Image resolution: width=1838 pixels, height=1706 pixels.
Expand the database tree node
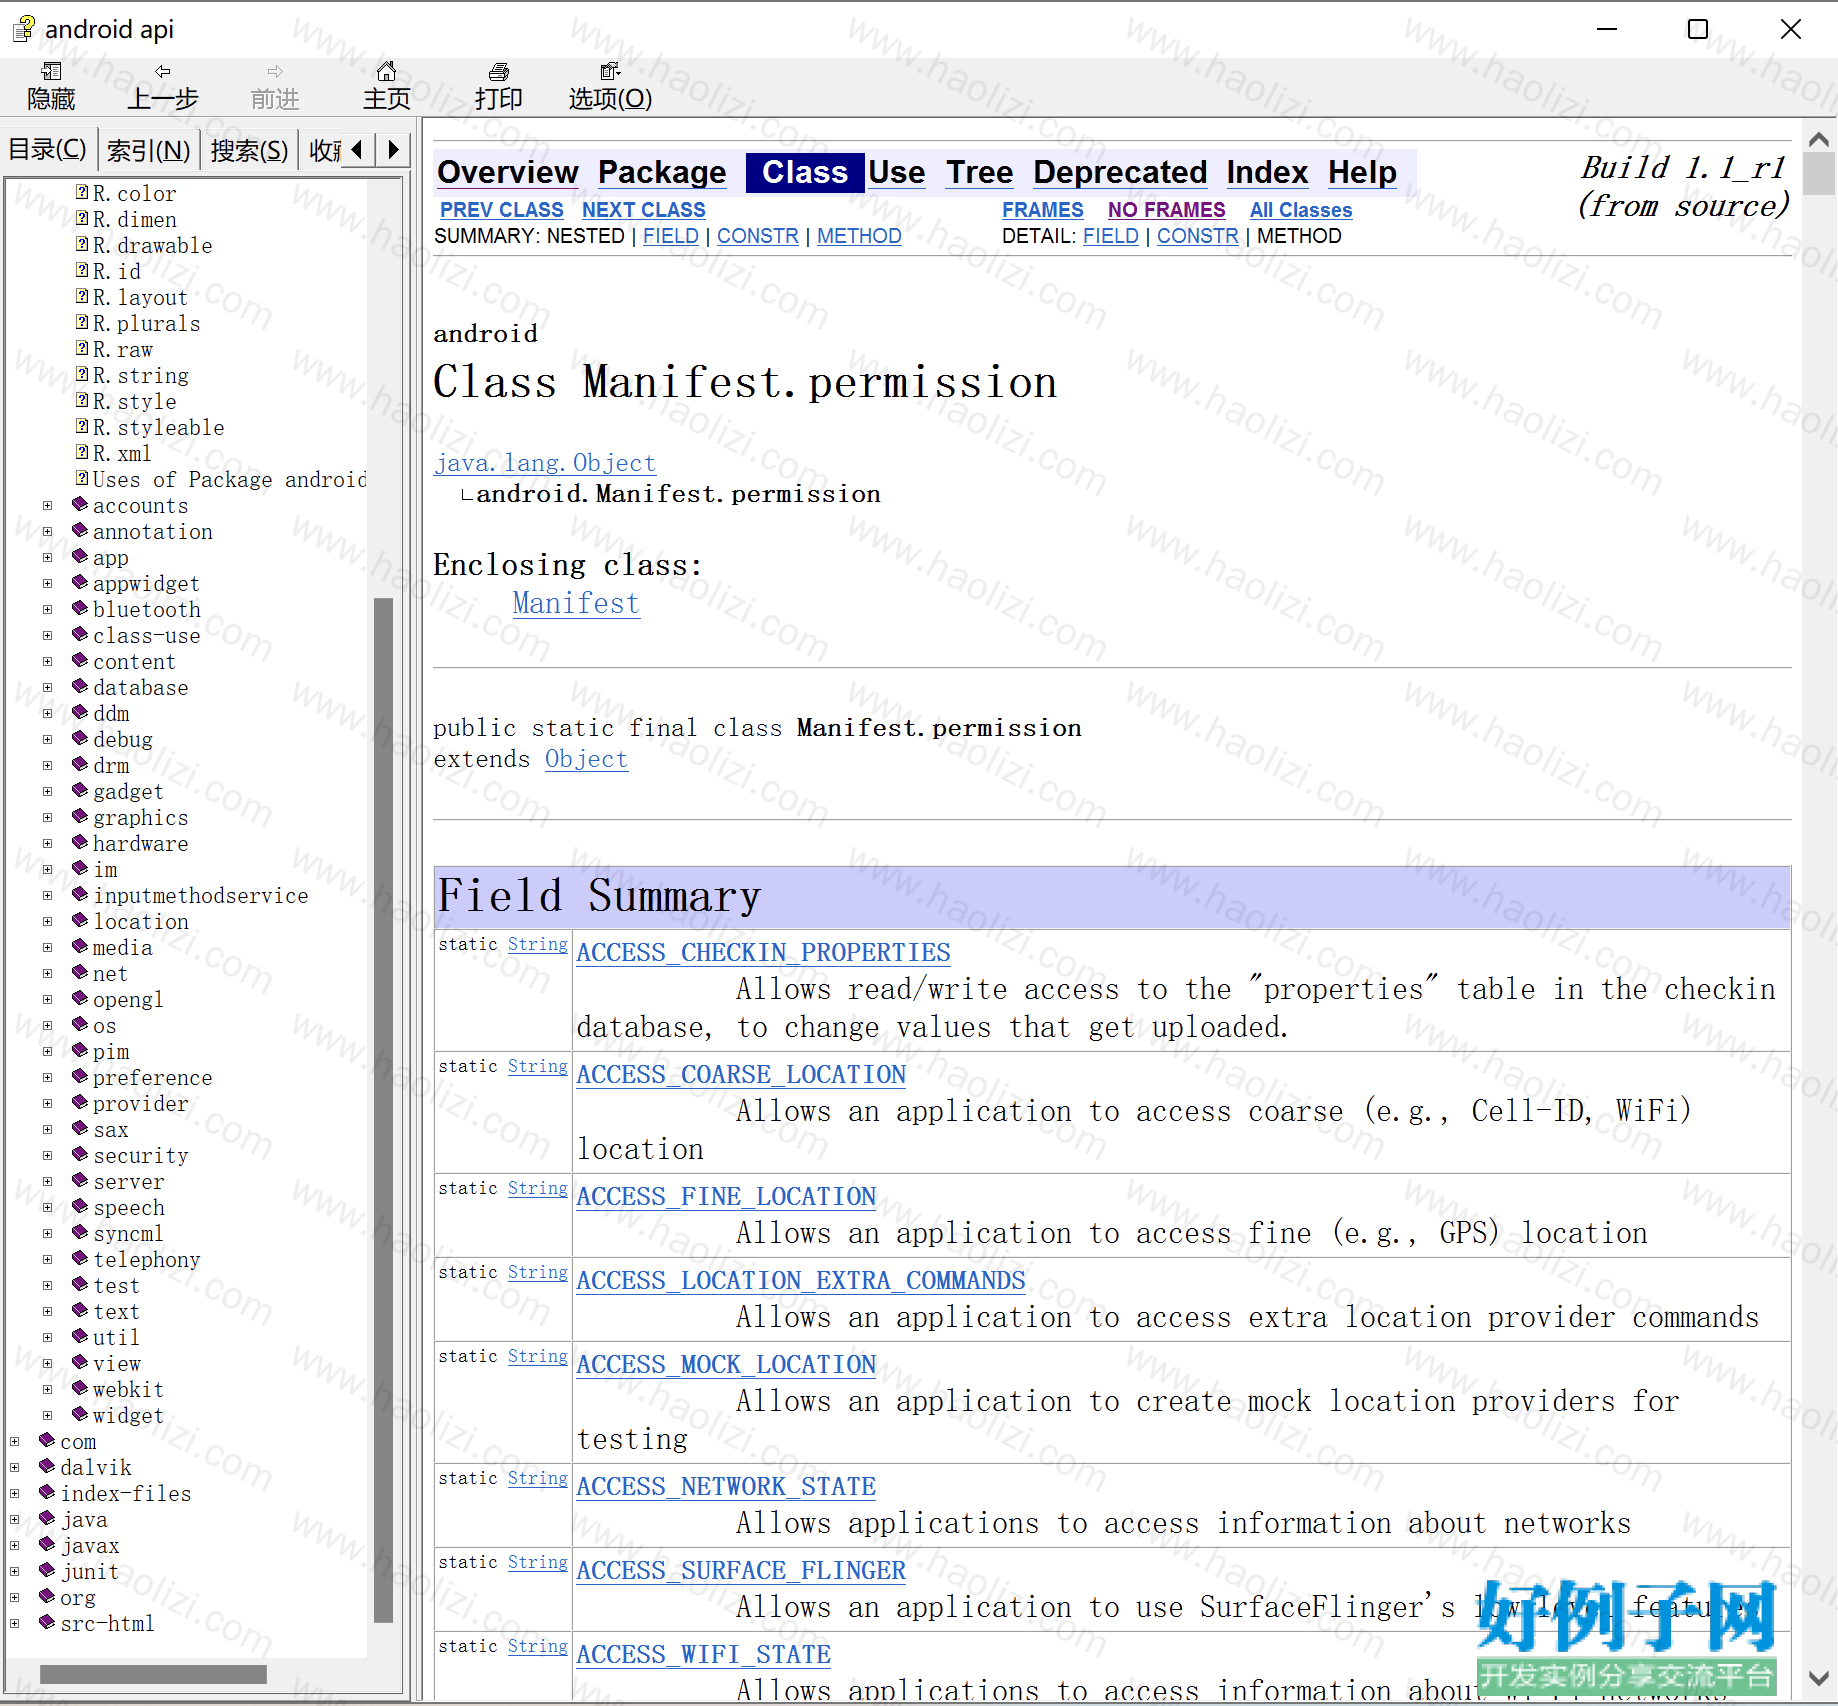coord(47,688)
